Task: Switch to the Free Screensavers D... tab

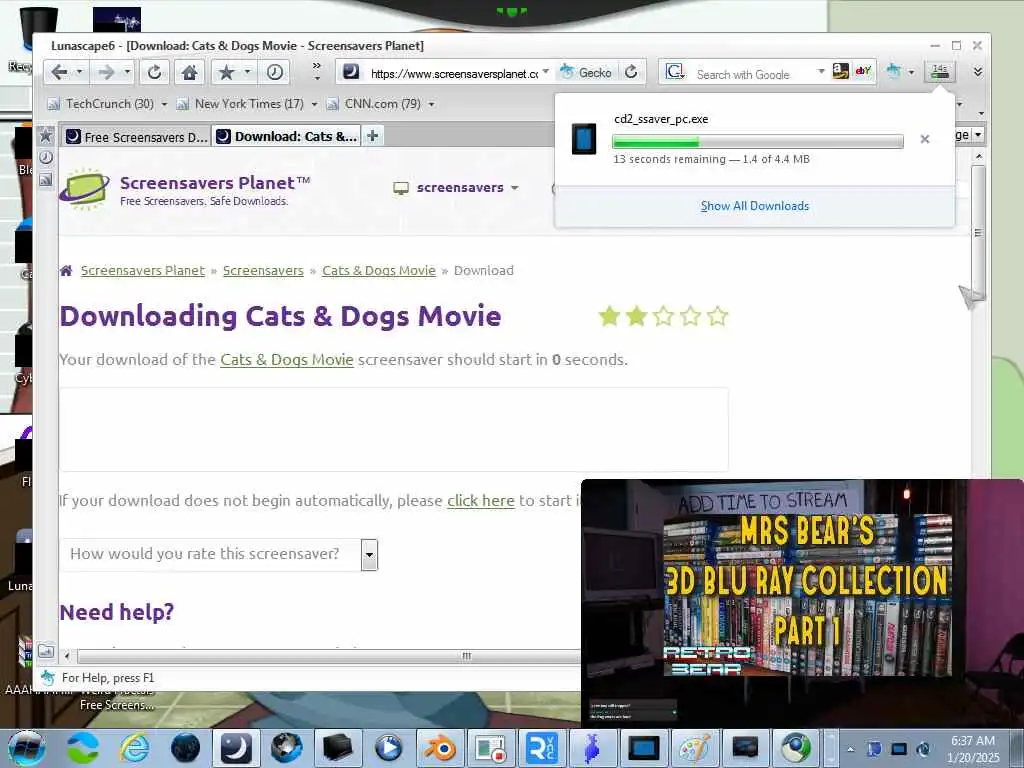Action: point(136,136)
